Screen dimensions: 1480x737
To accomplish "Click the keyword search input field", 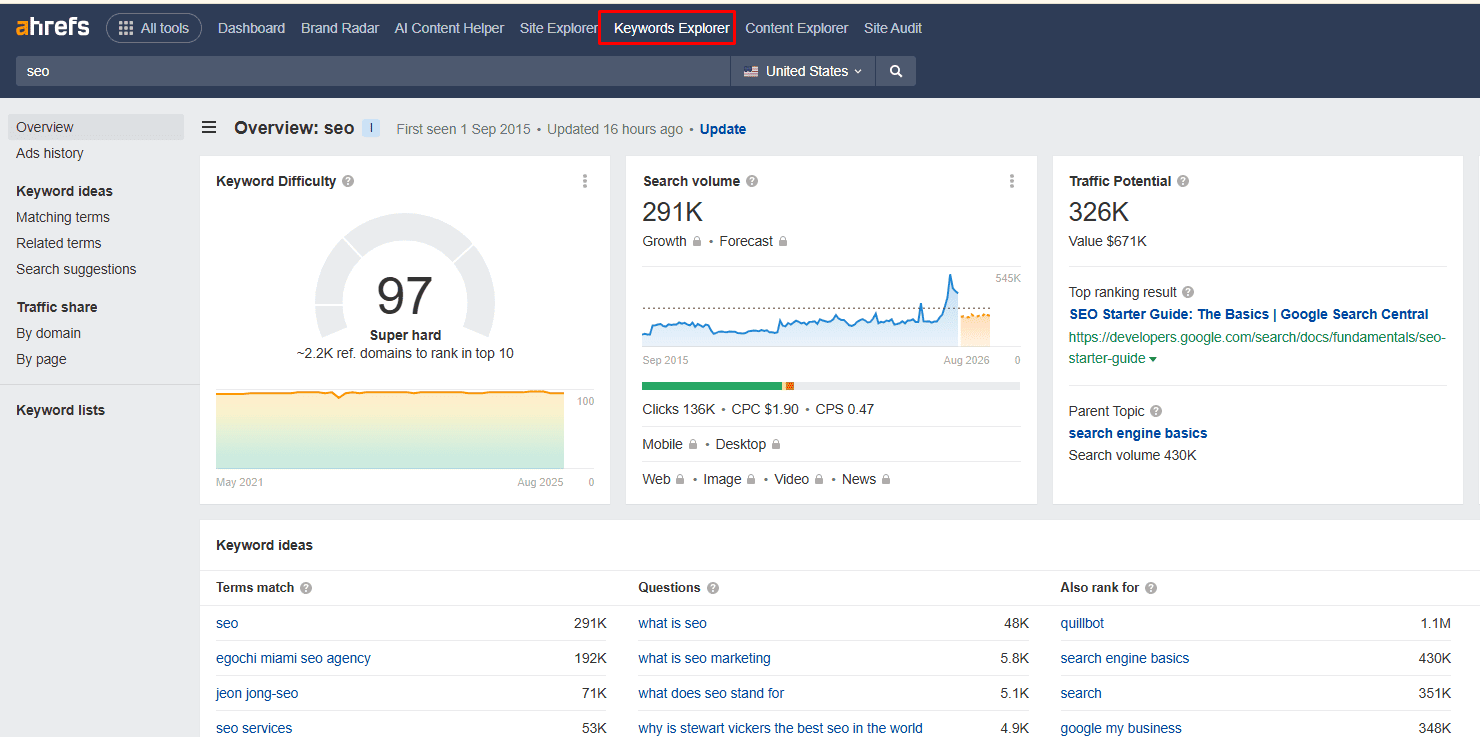I will tap(372, 71).
